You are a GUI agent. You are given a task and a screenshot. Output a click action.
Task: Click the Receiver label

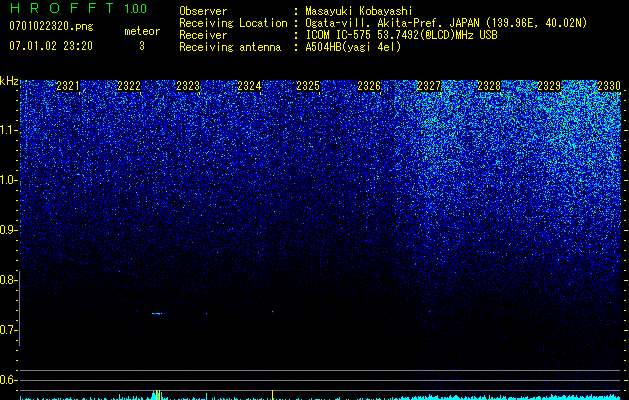203,35
